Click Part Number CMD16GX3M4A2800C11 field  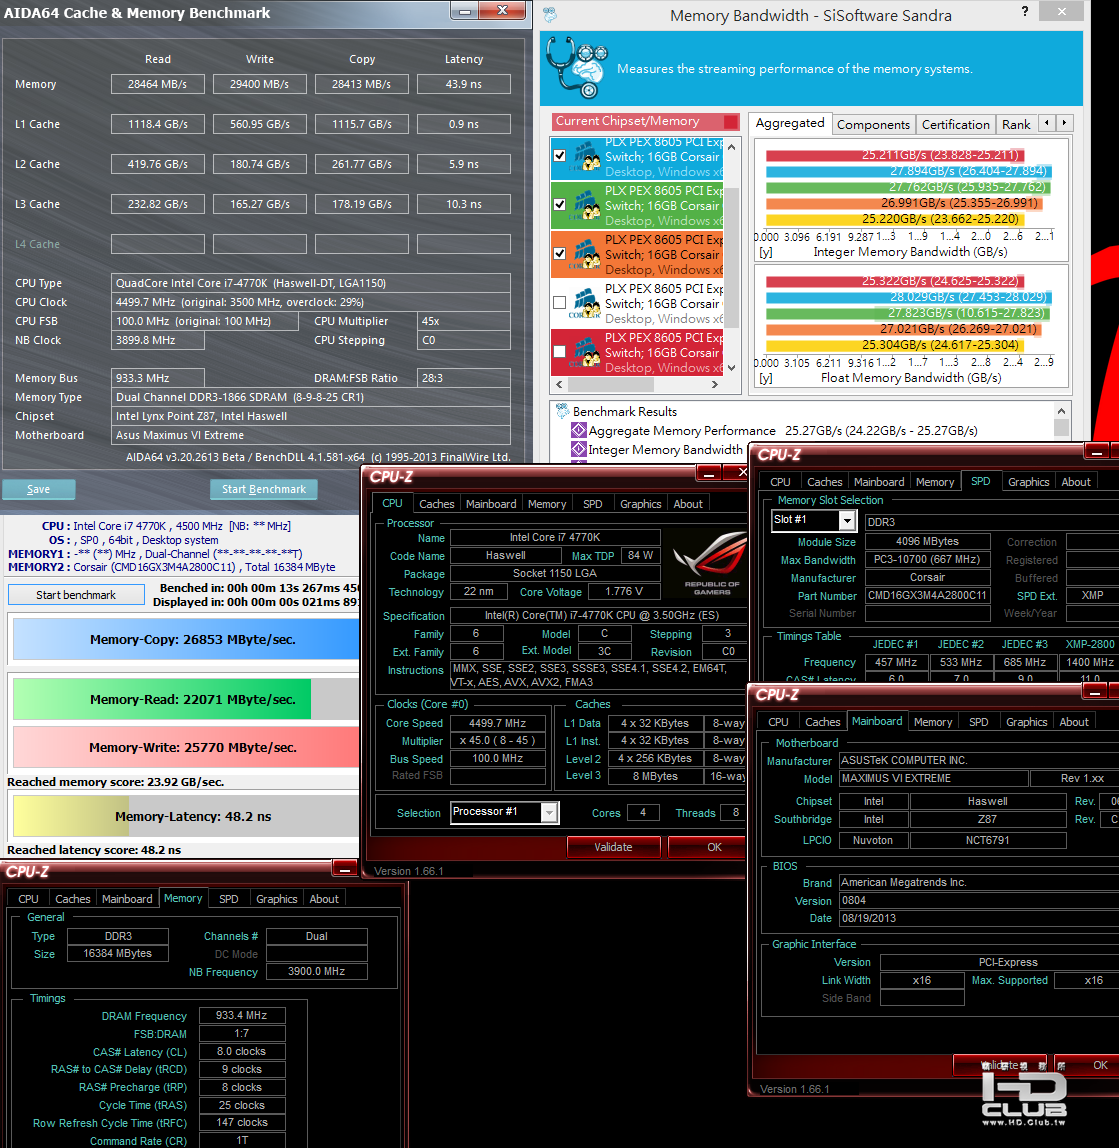tap(927, 595)
